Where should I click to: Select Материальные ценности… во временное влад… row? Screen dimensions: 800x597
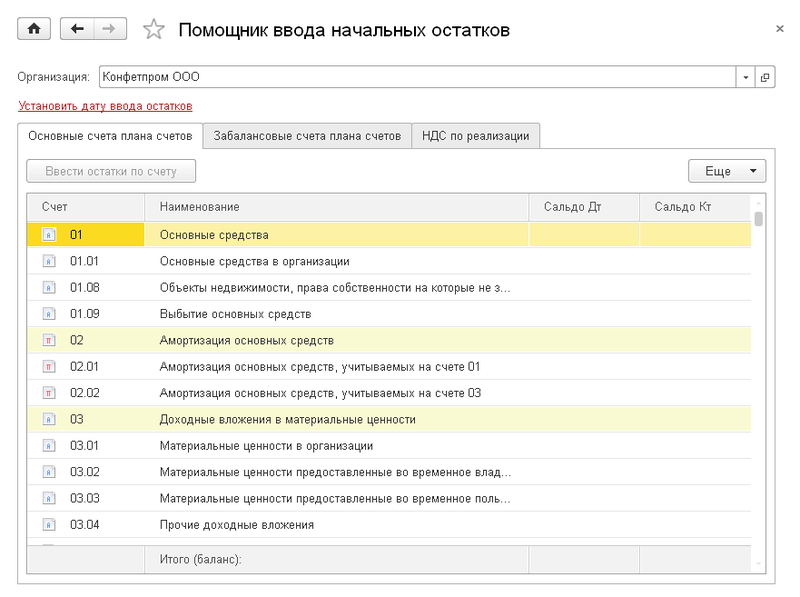[389, 472]
